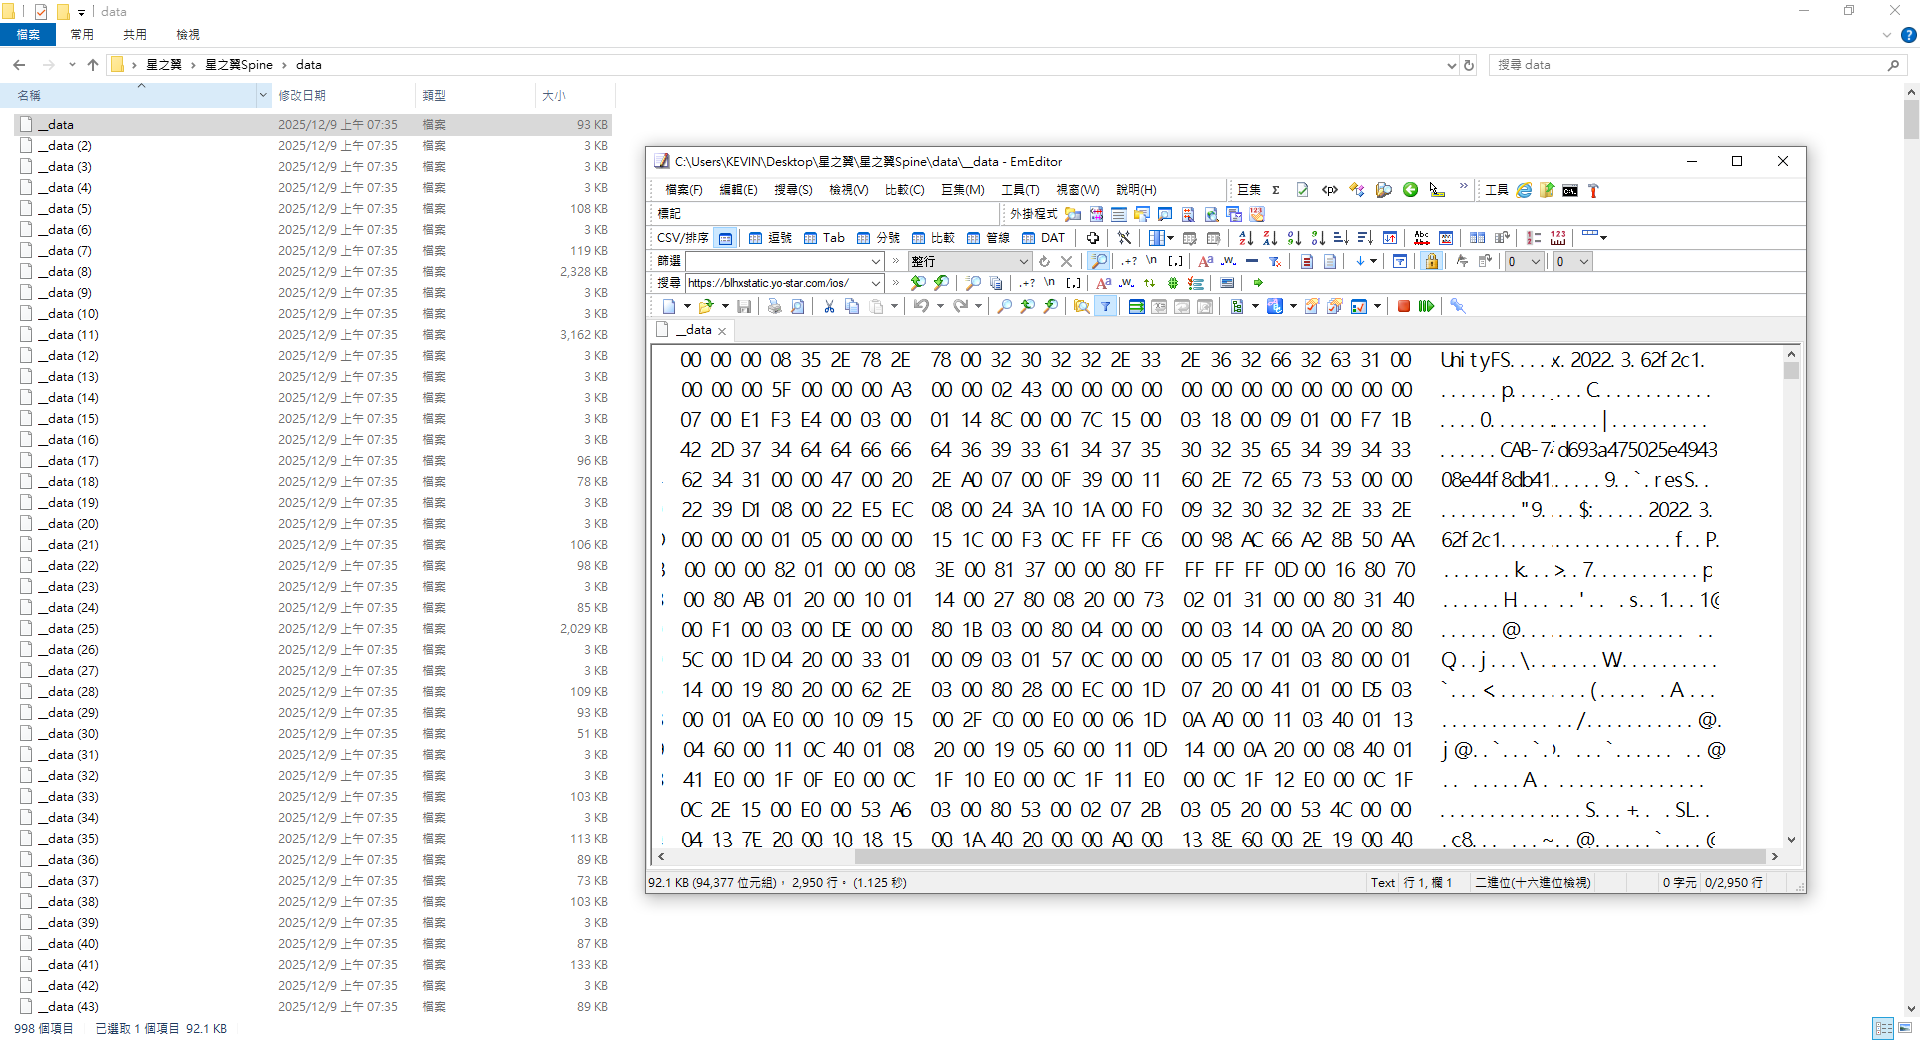The height and width of the screenshot is (1040, 1920).
Task: Click the EmEditor horizontal scrollbar thumb
Action: [1310, 857]
